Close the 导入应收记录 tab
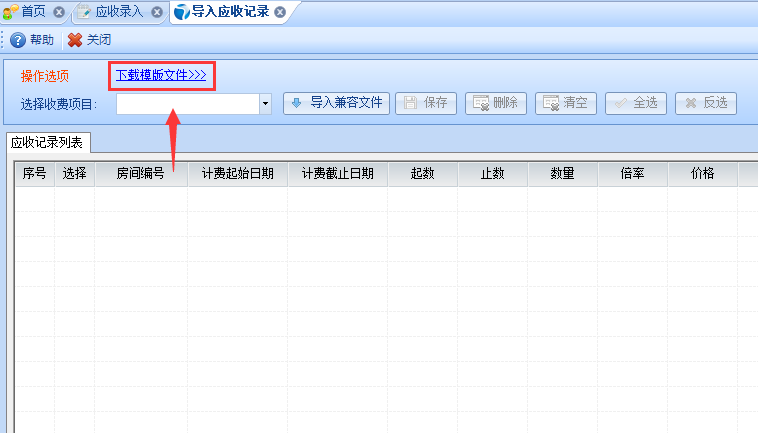758x433 pixels. (280, 12)
